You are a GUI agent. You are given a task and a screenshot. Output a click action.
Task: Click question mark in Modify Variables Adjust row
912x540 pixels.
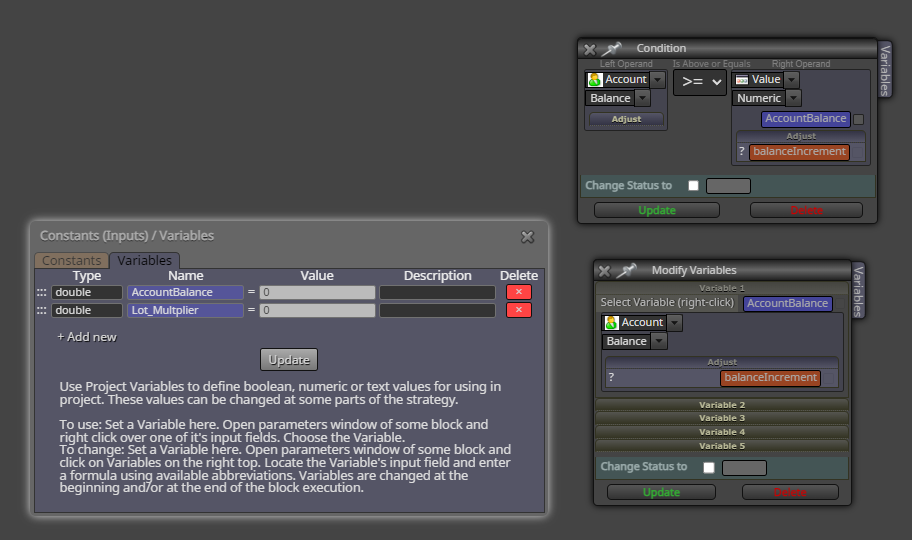click(x=611, y=377)
